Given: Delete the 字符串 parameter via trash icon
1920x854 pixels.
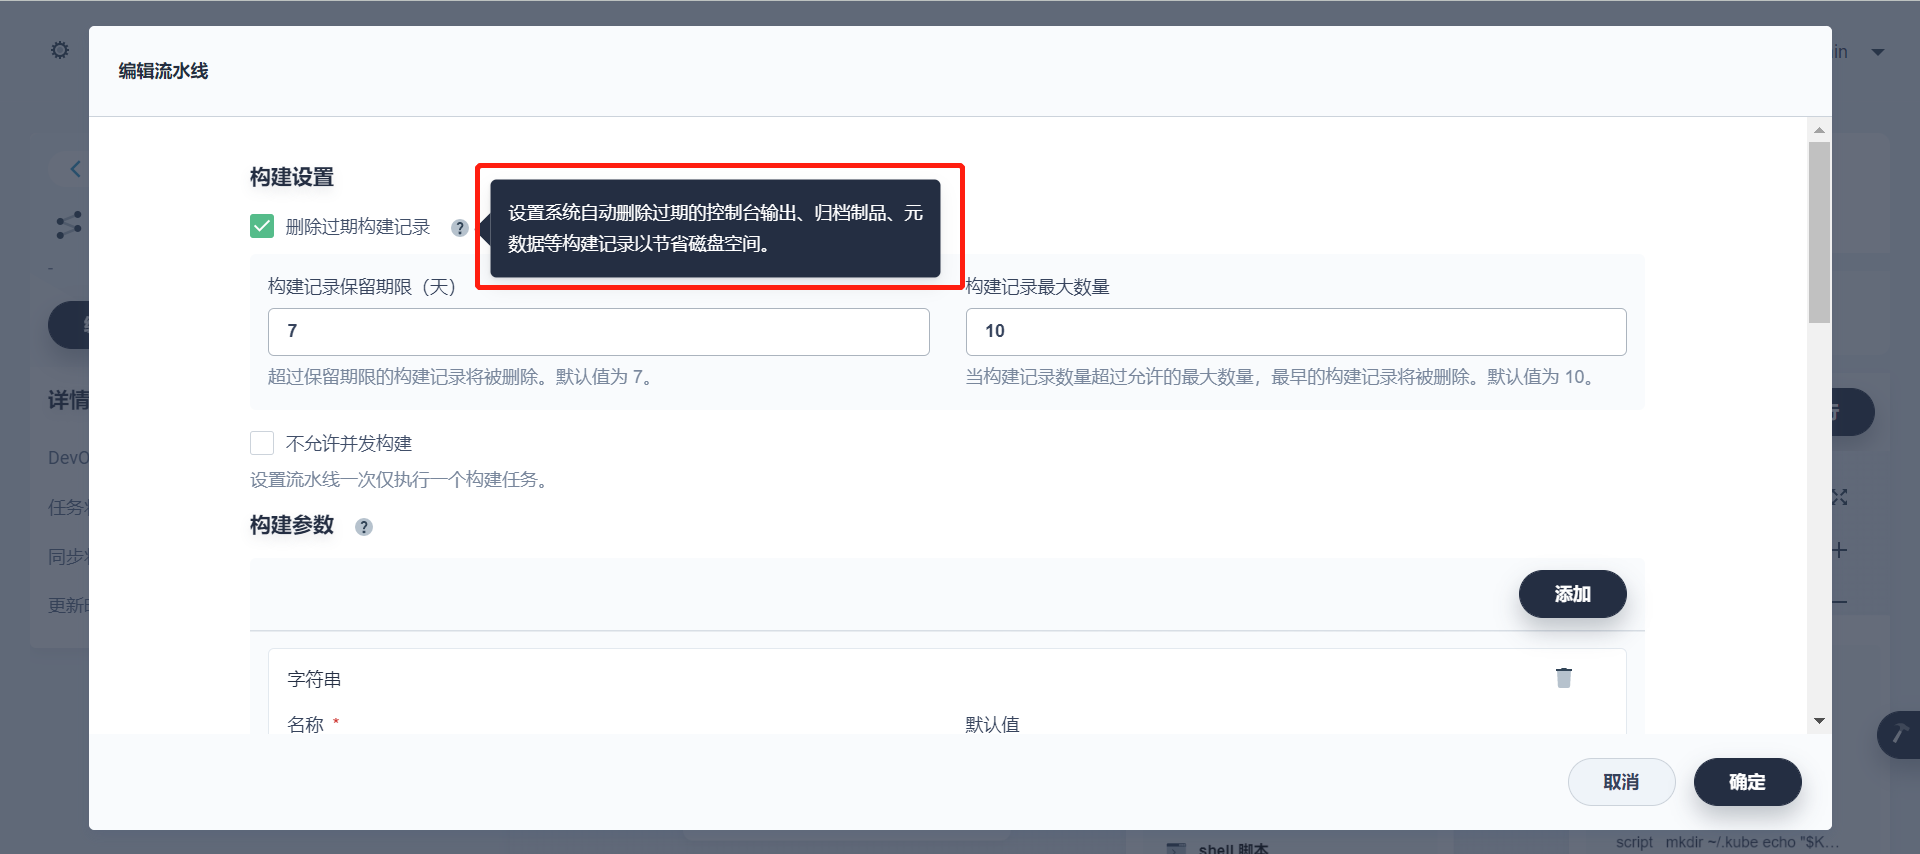Looking at the screenshot, I should point(1564,678).
